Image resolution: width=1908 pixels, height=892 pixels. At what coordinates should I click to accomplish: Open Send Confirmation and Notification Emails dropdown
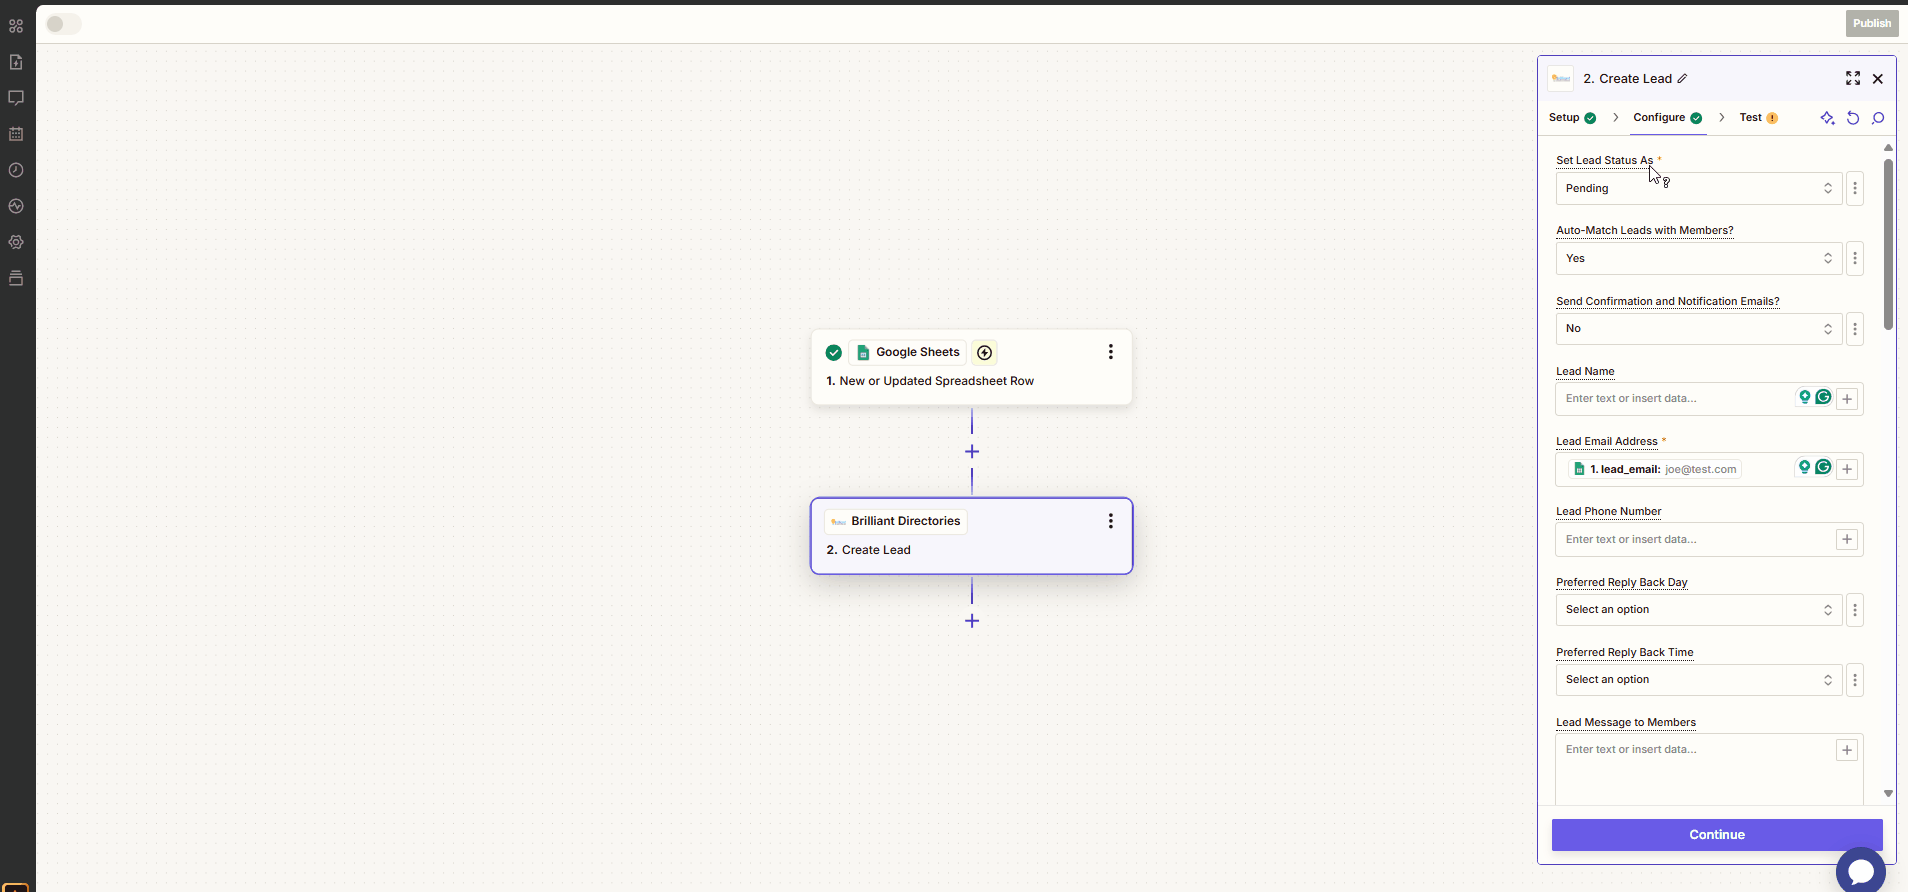[1699, 328]
